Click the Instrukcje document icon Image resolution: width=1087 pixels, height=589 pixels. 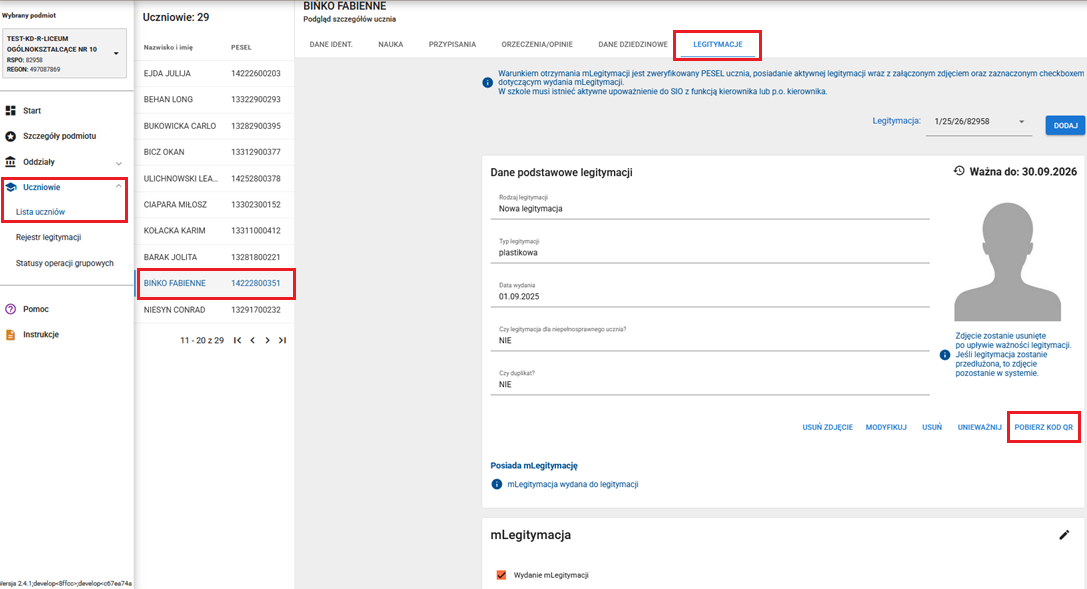(x=11, y=335)
